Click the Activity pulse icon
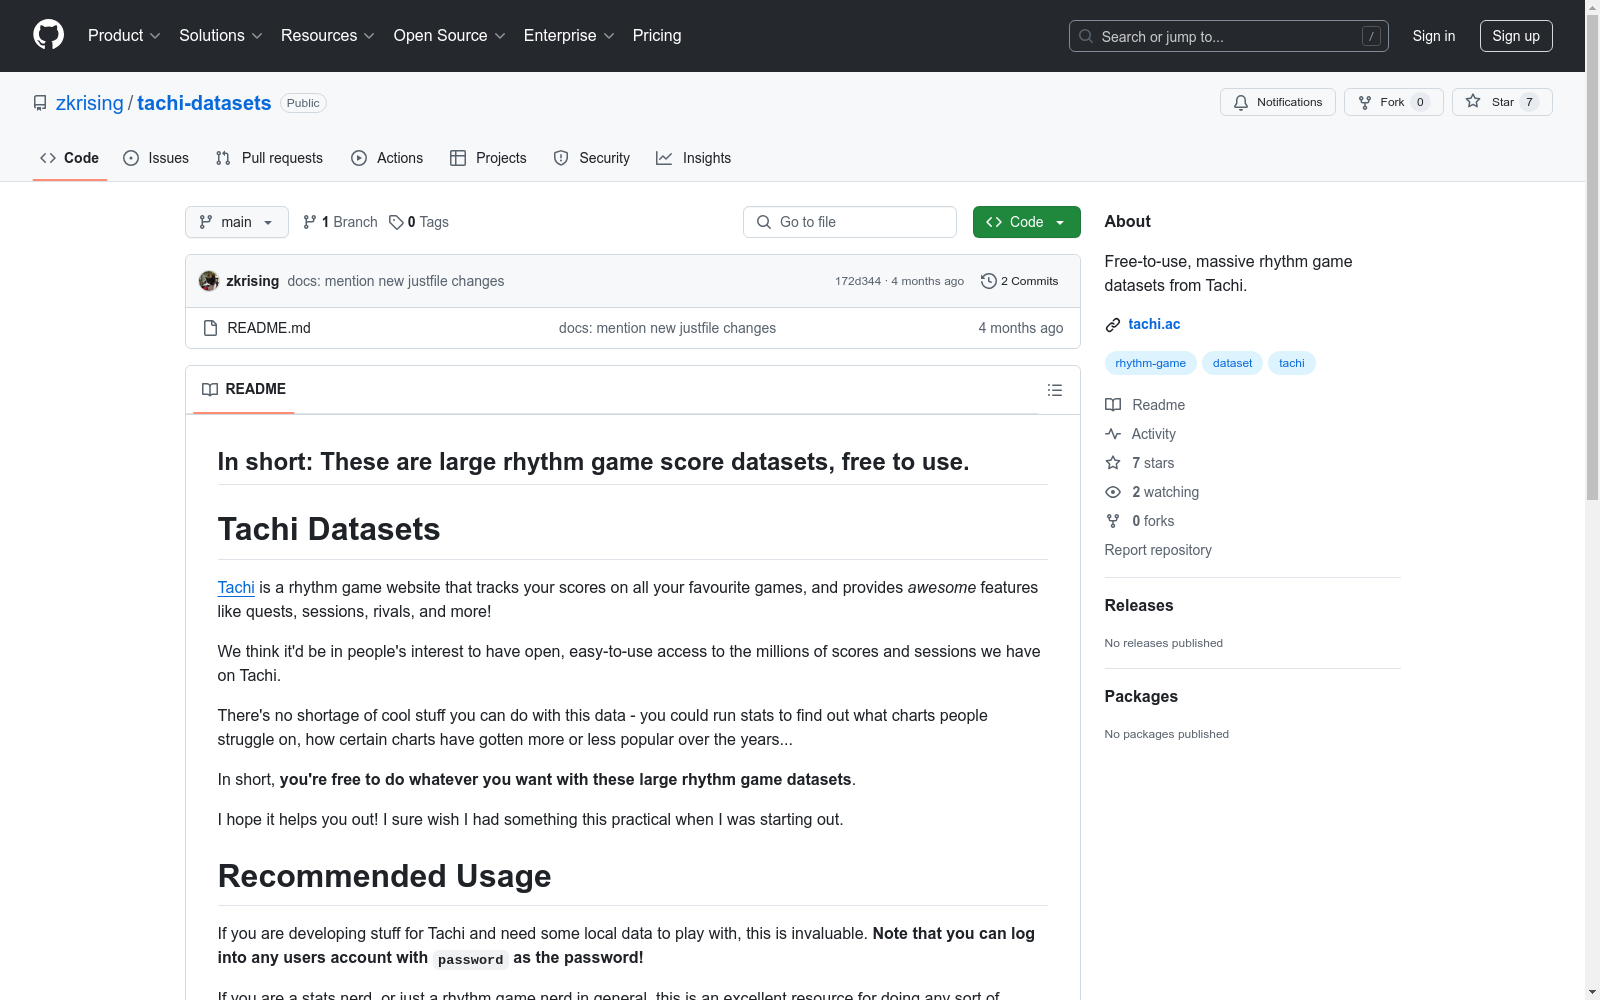Viewport: 1600px width, 1000px height. tap(1113, 434)
